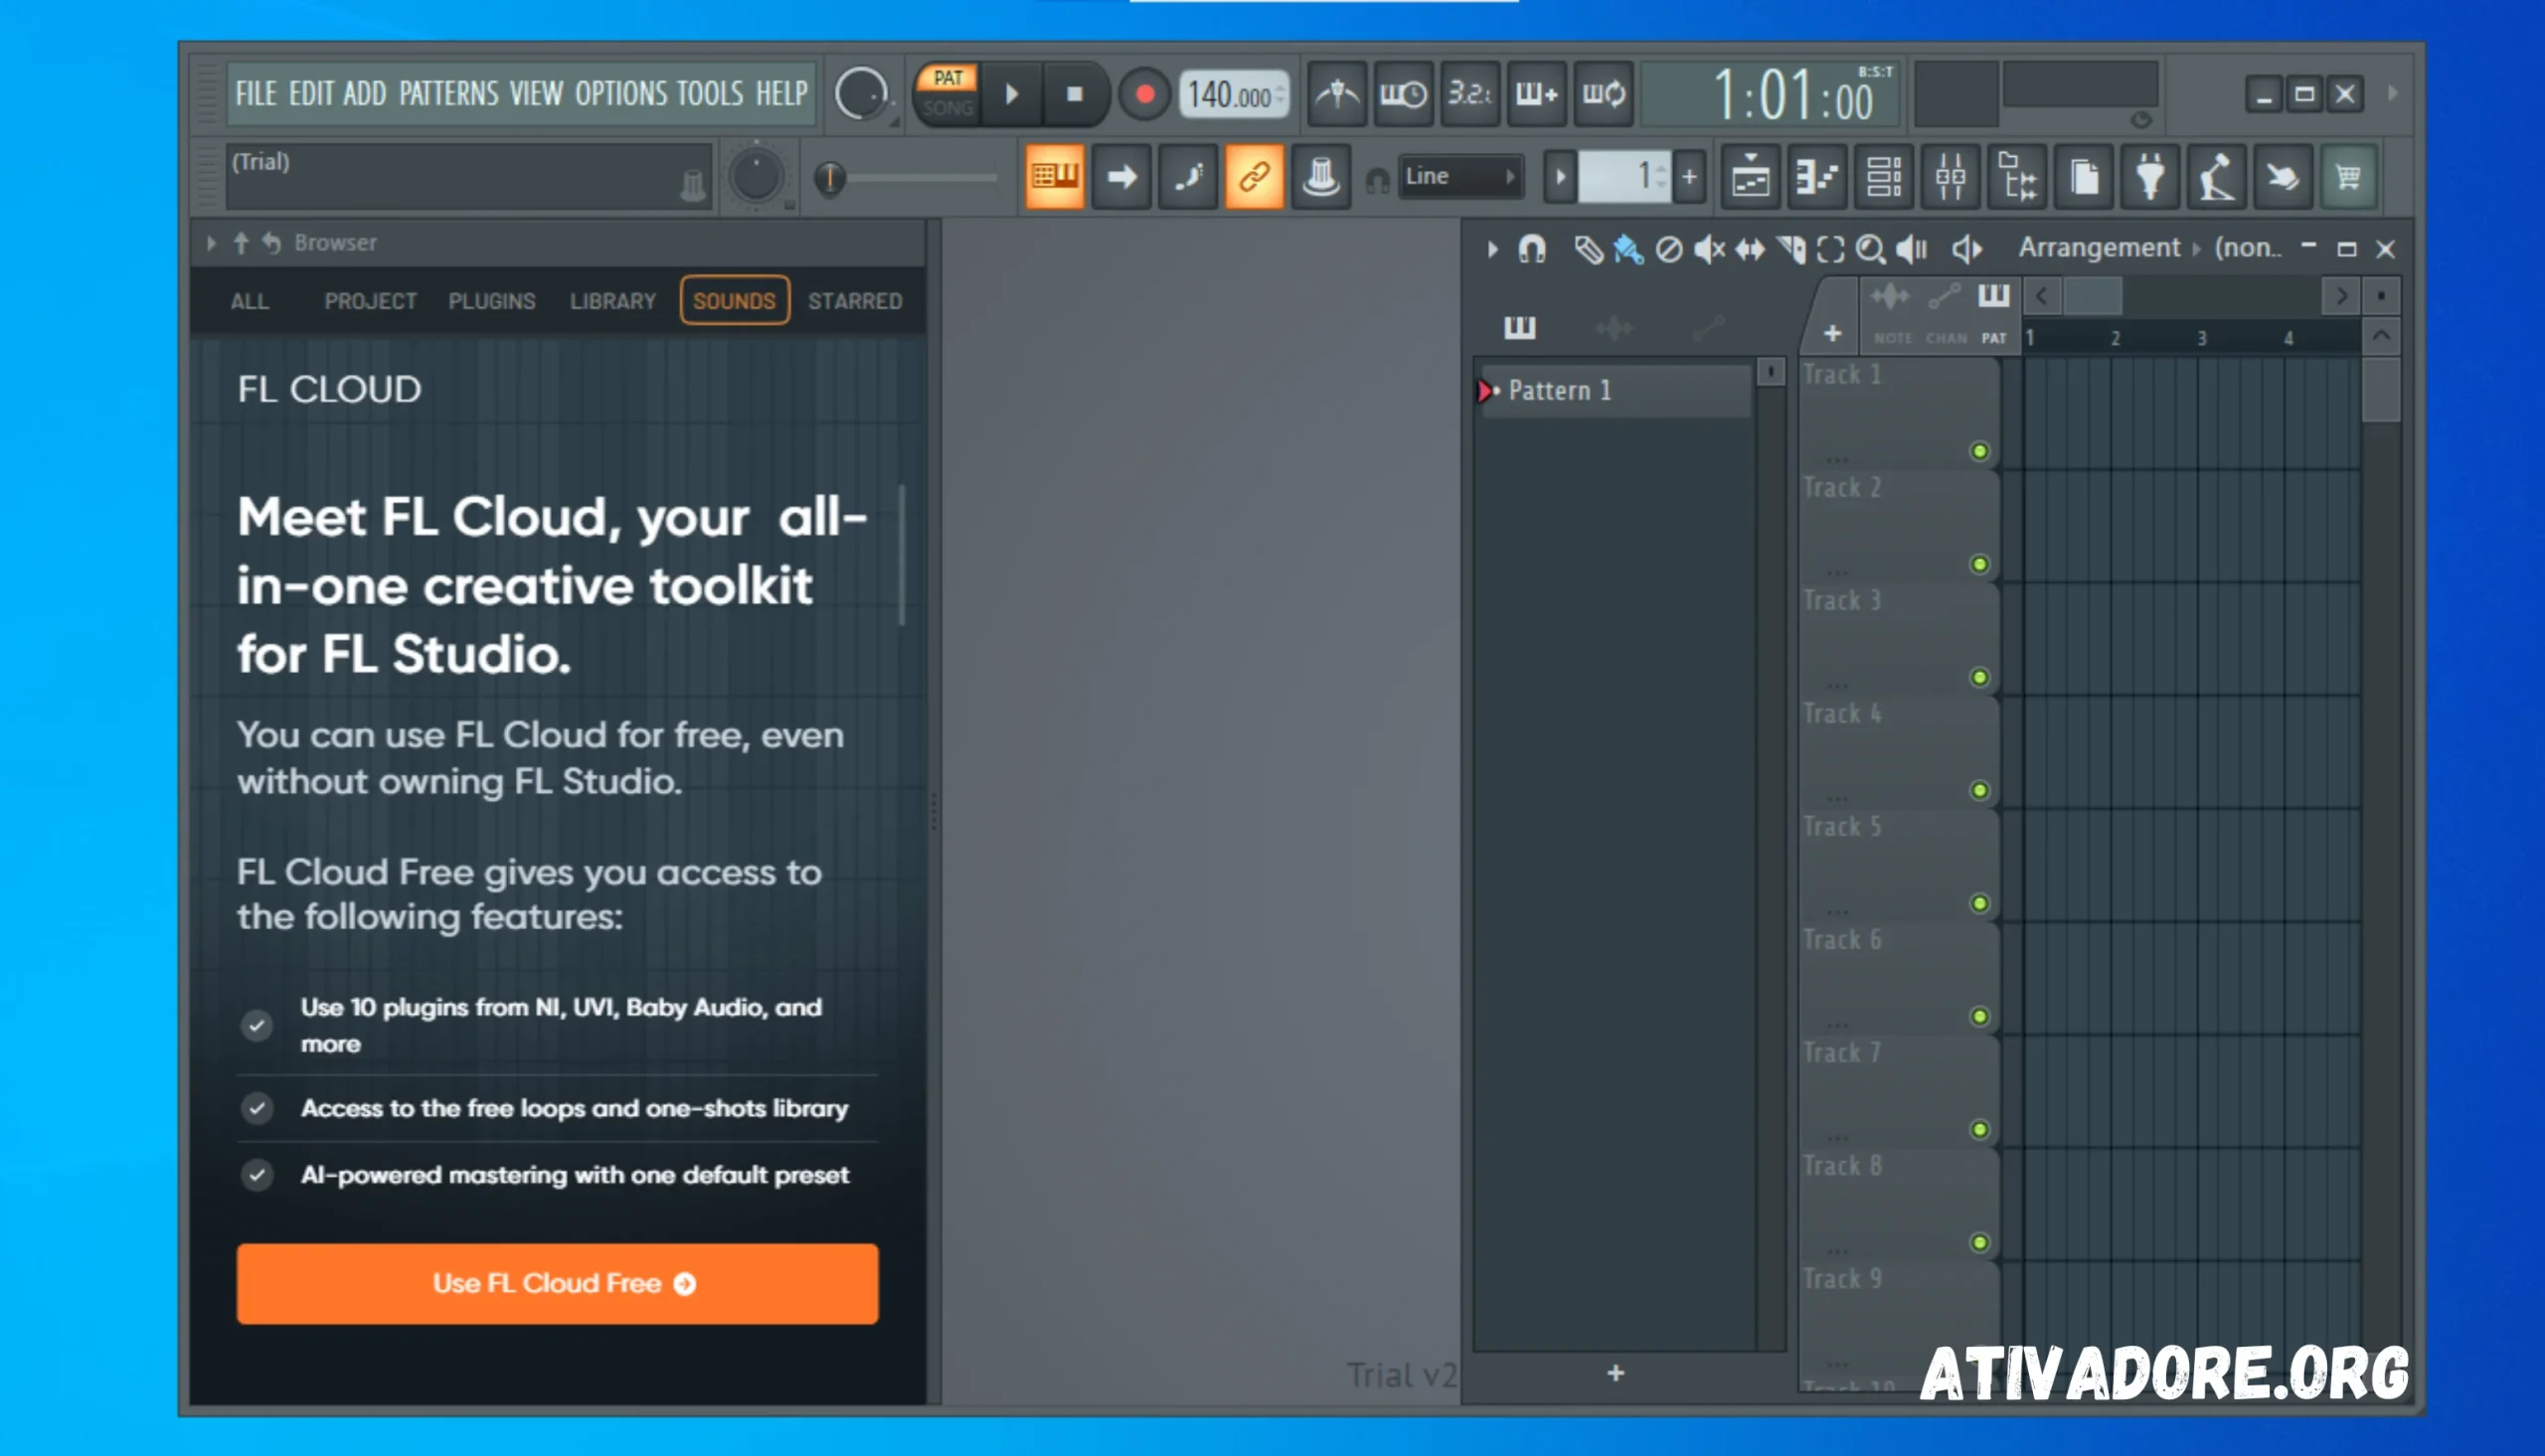
Task: Toggle typing keyboard to piano icon
Action: pos(1055,177)
